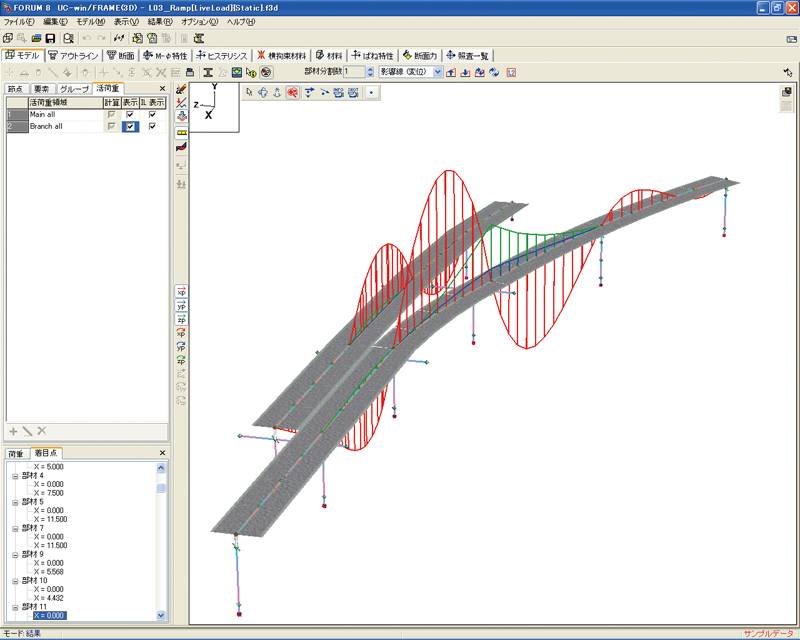
Task: Switch to the 断面力 tab
Action: [420, 56]
